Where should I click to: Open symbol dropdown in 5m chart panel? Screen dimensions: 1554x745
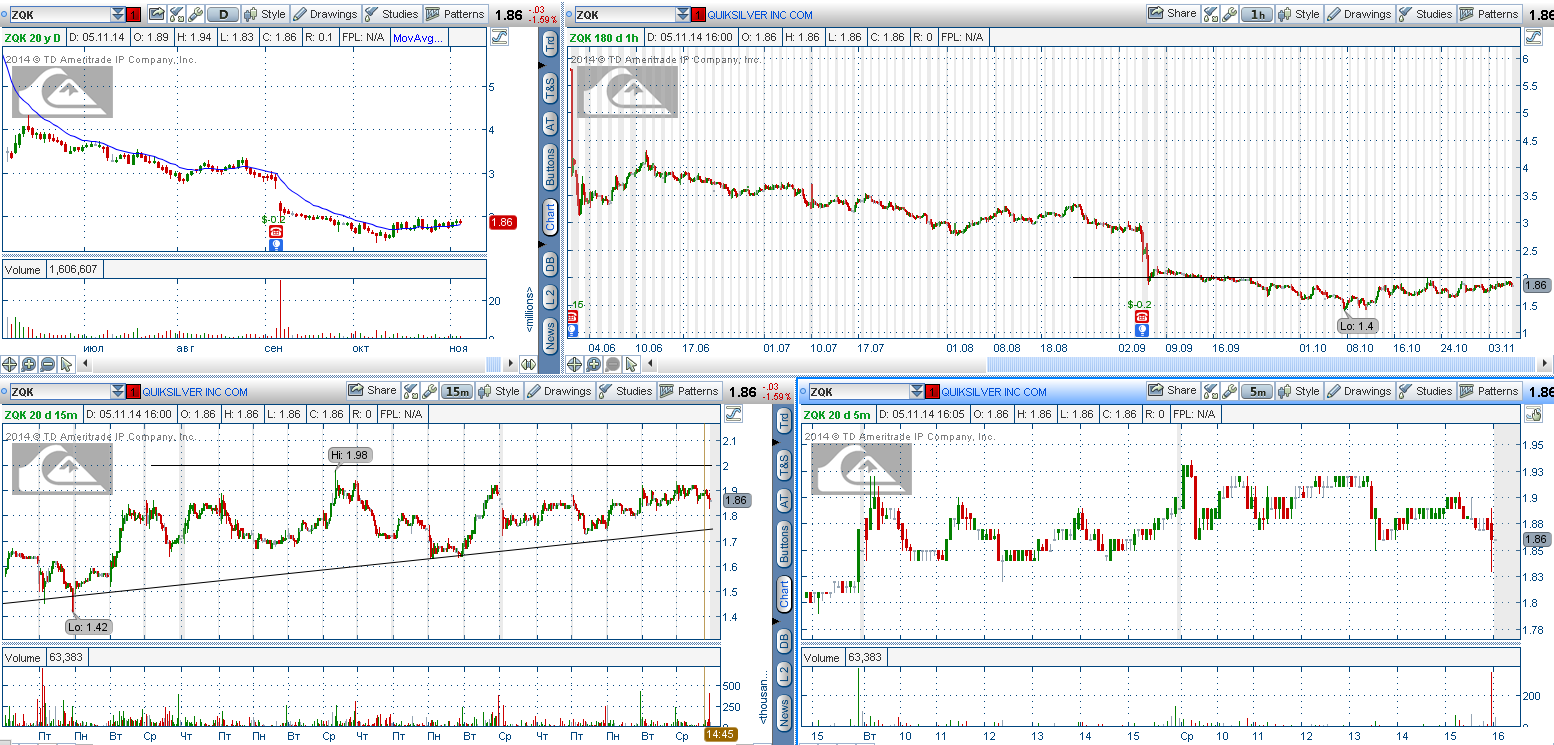pyautogui.click(x=918, y=391)
